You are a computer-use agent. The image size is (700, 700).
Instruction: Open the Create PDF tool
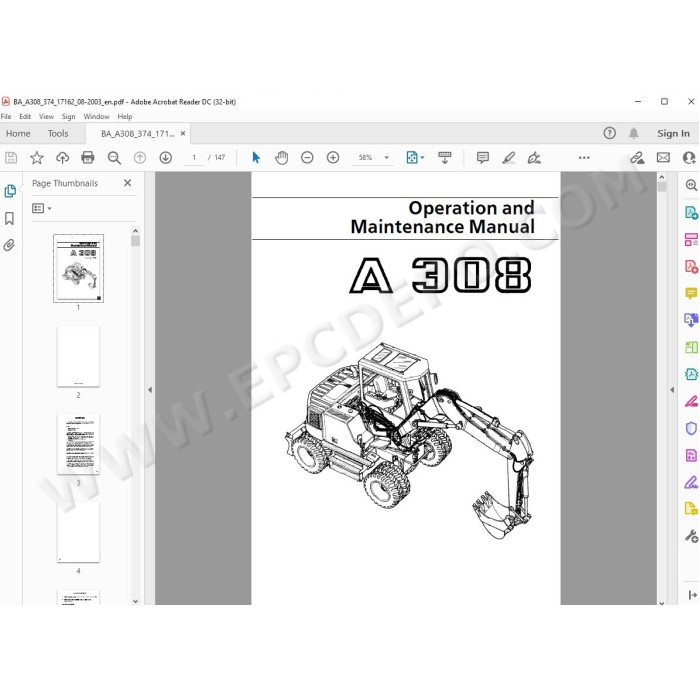pos(691,267)
